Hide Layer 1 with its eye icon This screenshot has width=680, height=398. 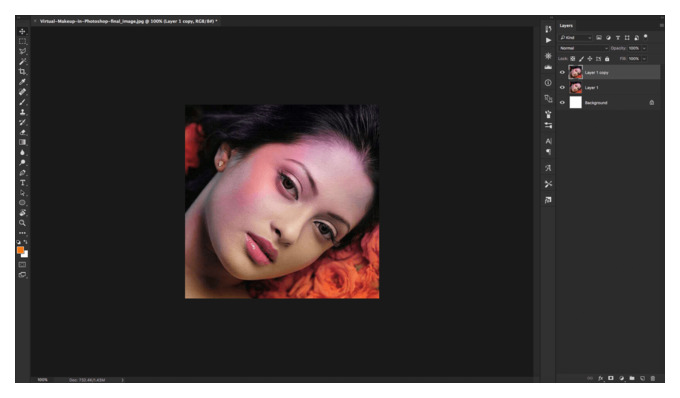pyautogui.click(x=562, y=88)
